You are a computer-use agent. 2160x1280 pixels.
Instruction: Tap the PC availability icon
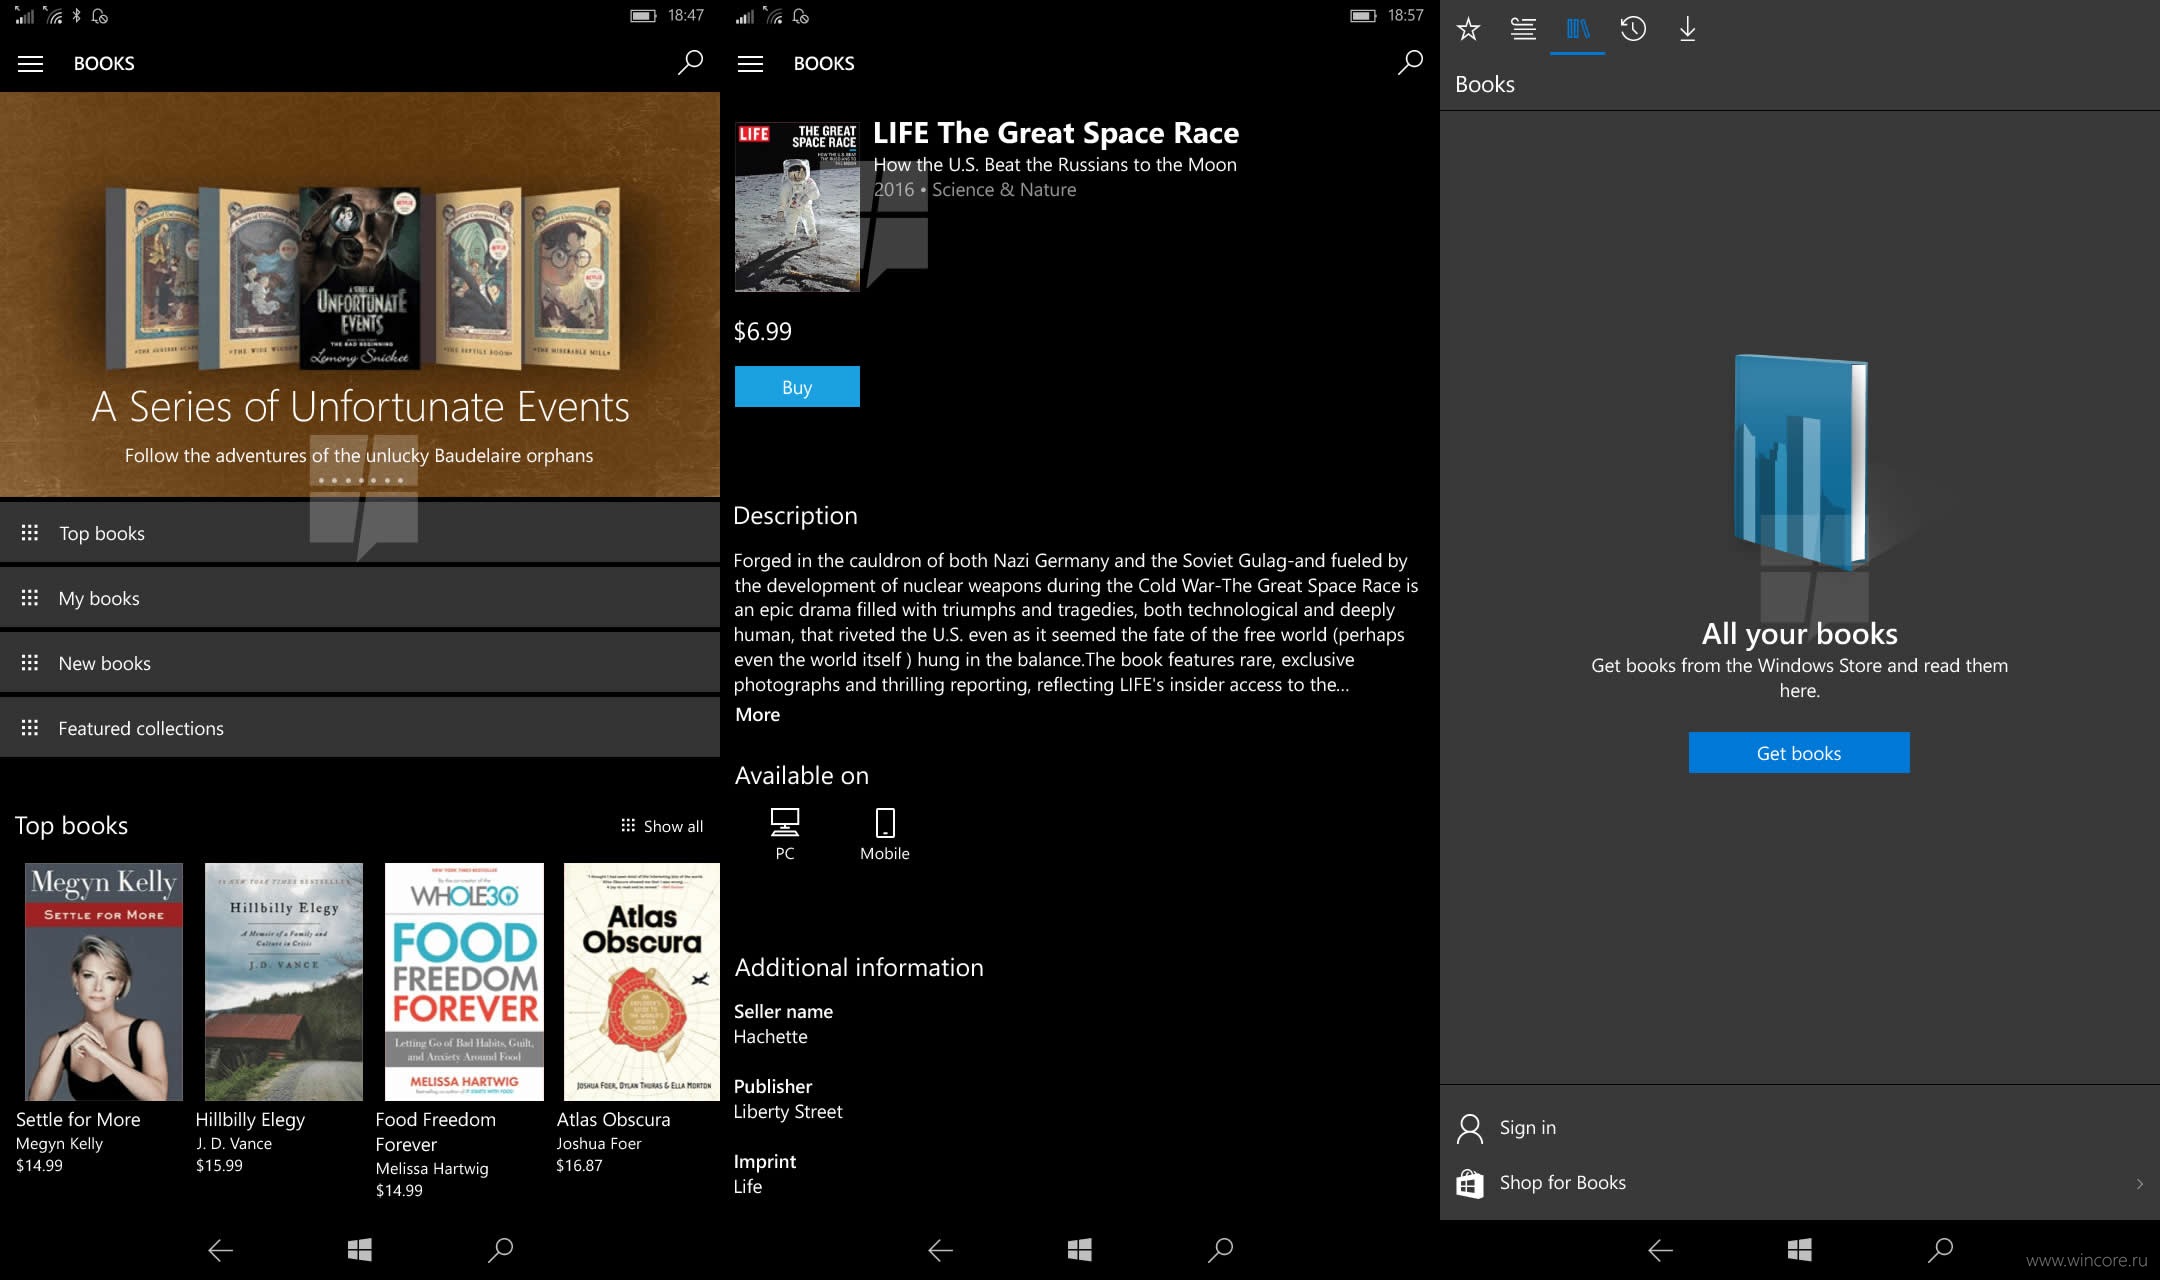click(x=785, y=822)
